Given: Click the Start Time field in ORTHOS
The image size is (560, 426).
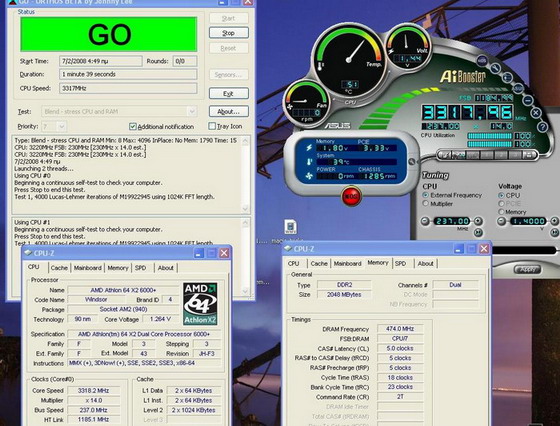Looking at the screenshot, I should pos(101,61).
